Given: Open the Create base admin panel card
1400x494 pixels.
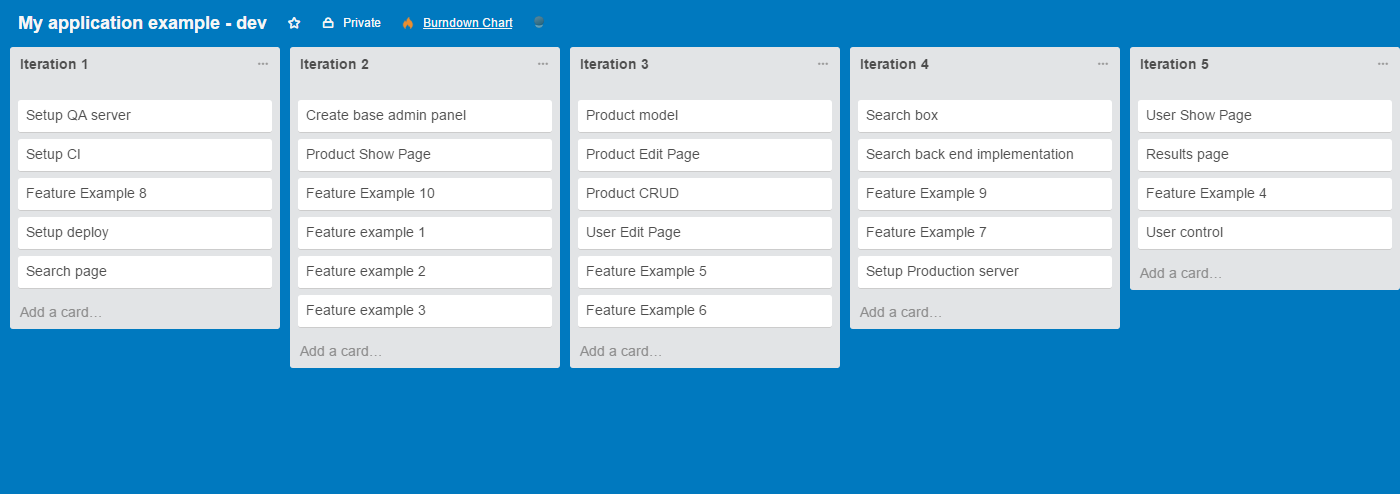Looking at the screenshot, I should point(425,115).
